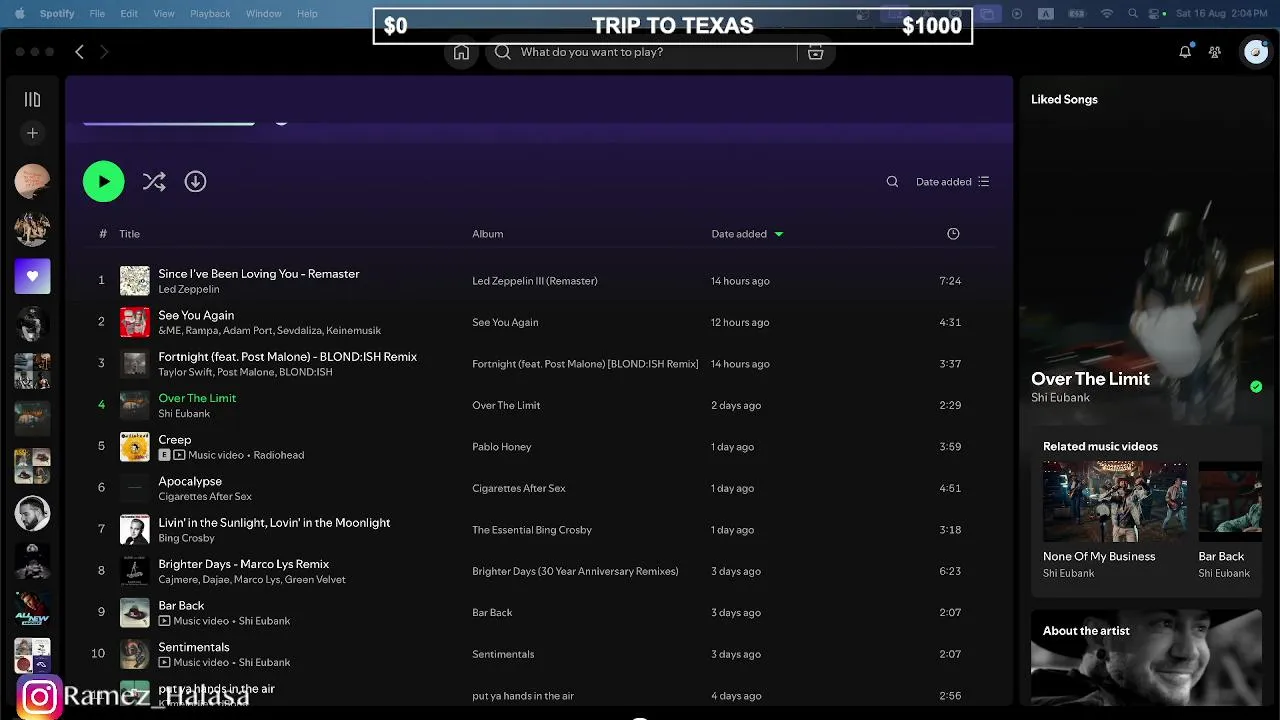Open the Playback menu

[210, 14]
